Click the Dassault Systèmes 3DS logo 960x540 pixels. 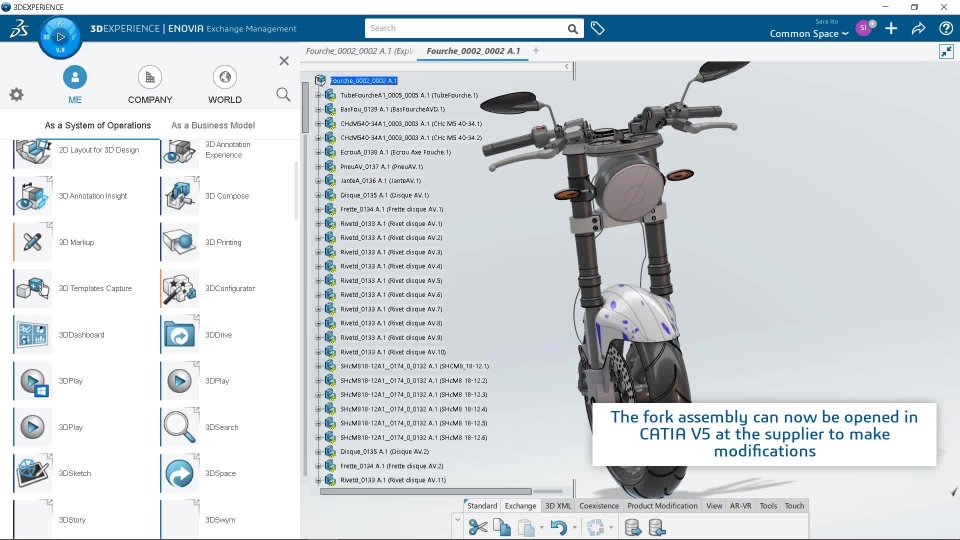(18, 28)
